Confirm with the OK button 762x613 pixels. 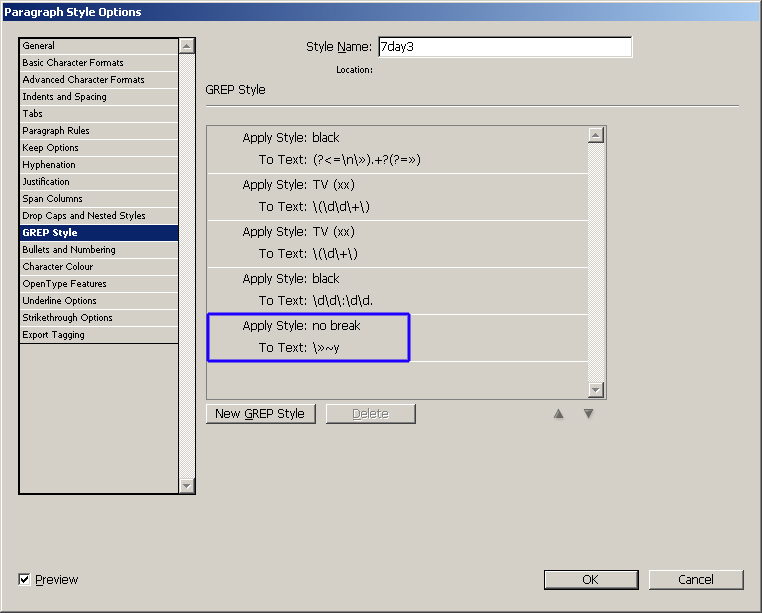tap(591, 579)
